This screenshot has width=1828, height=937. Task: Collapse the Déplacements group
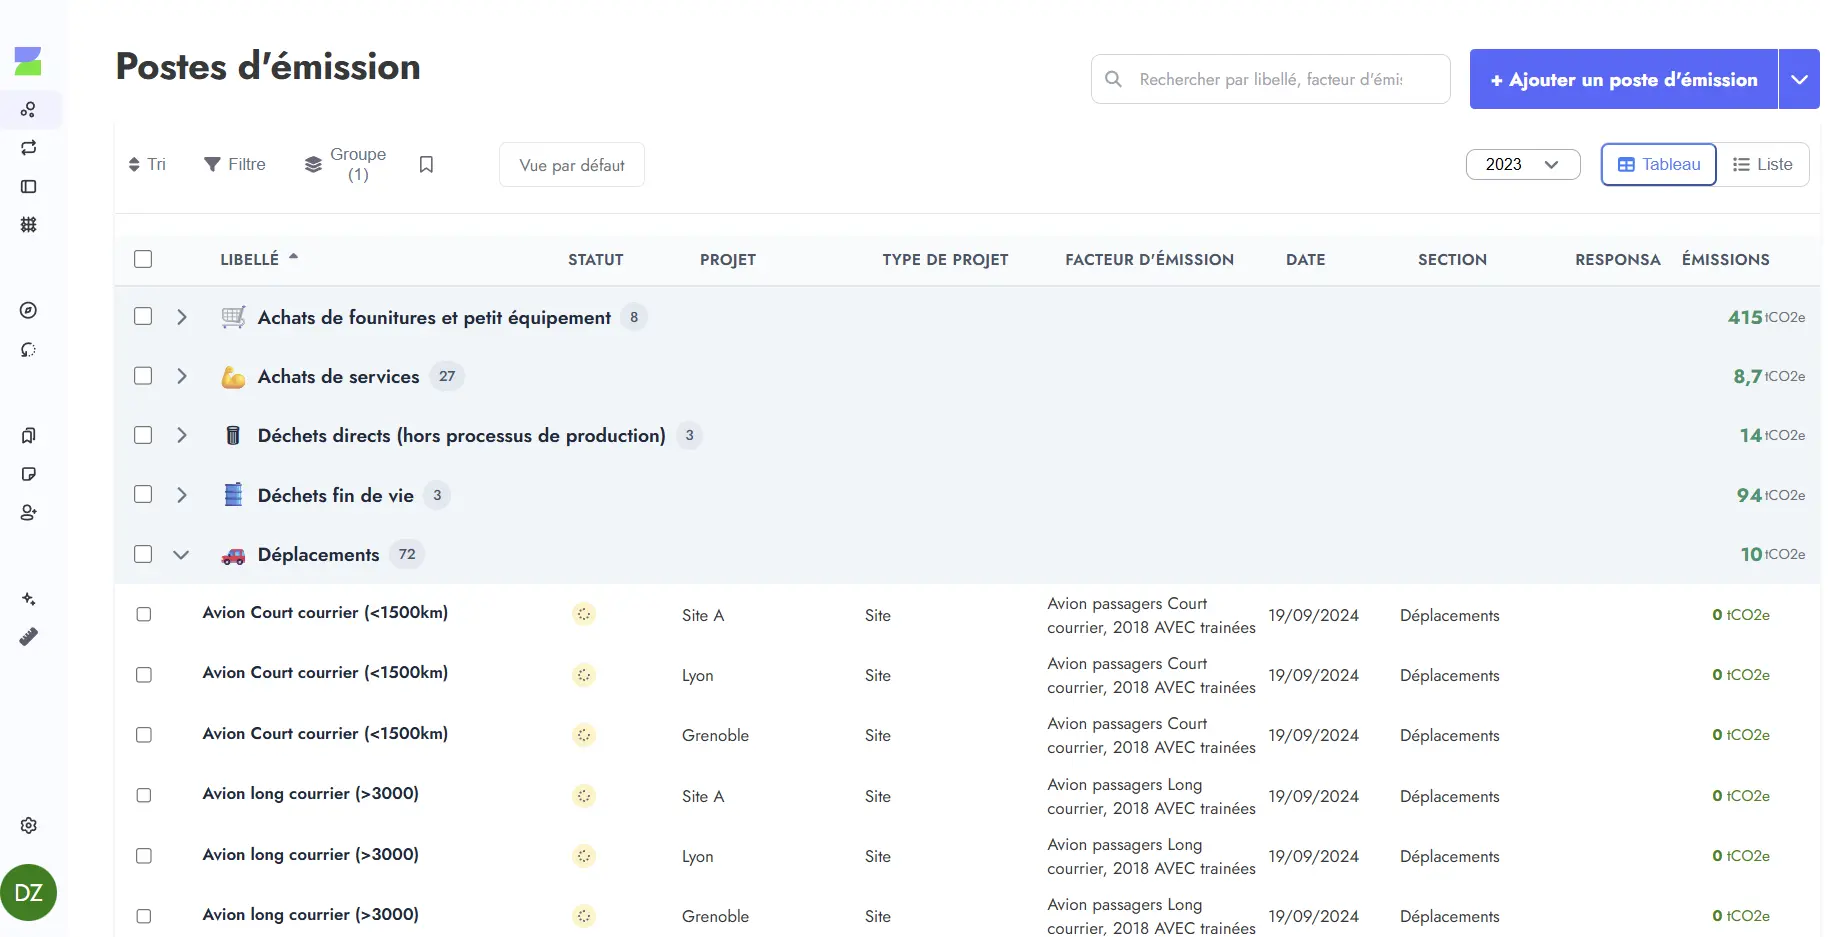(181, 554)
